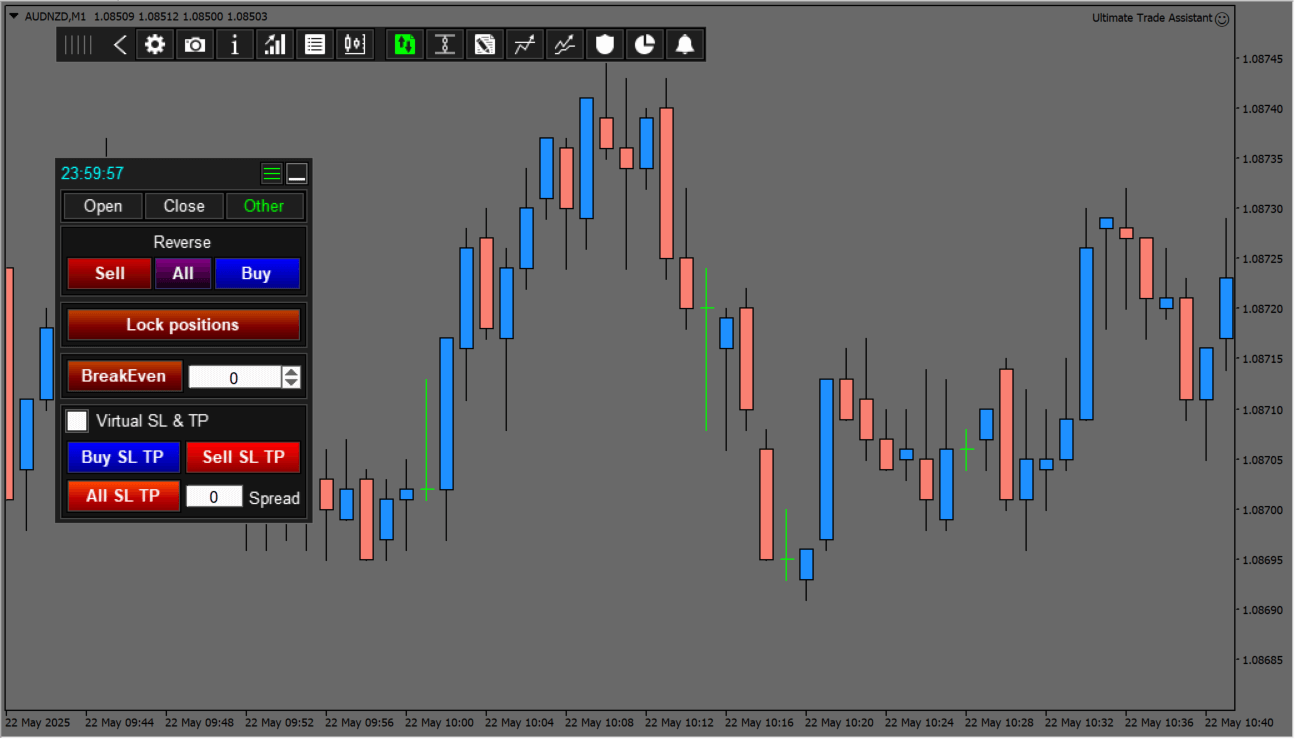The height and width of the screenshot is (739, 1295).
Task: Click the Spread value input field
Action: (x=214, y=497)
